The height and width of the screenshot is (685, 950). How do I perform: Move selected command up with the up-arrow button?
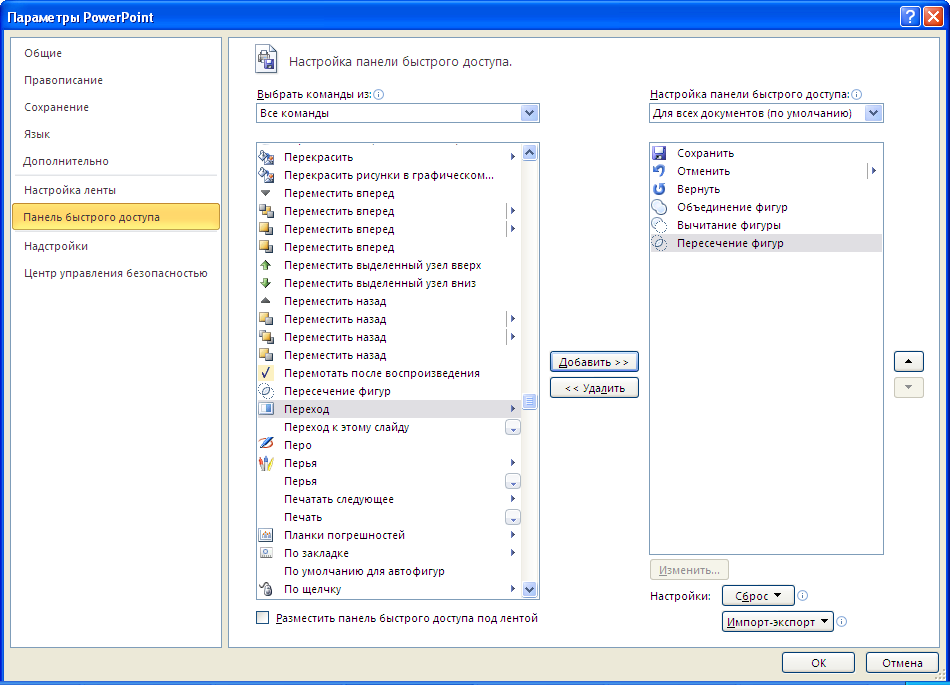(909, 362)
